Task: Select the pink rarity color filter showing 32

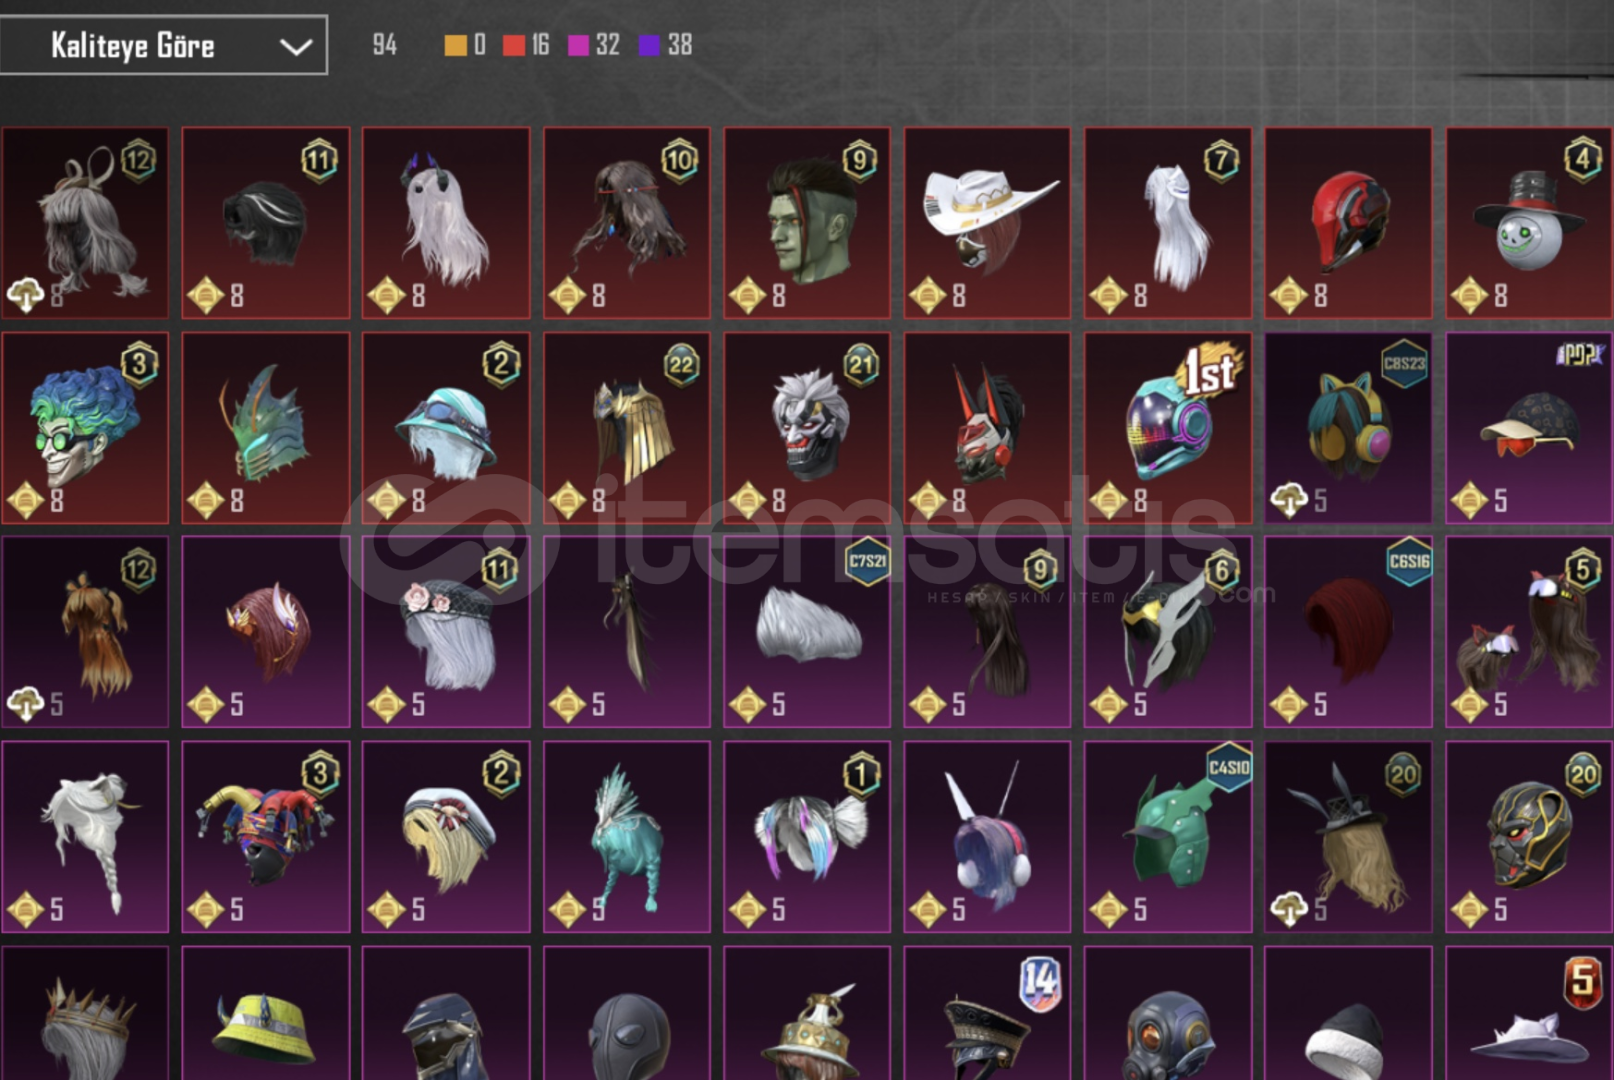Action: tap(594, 44)
